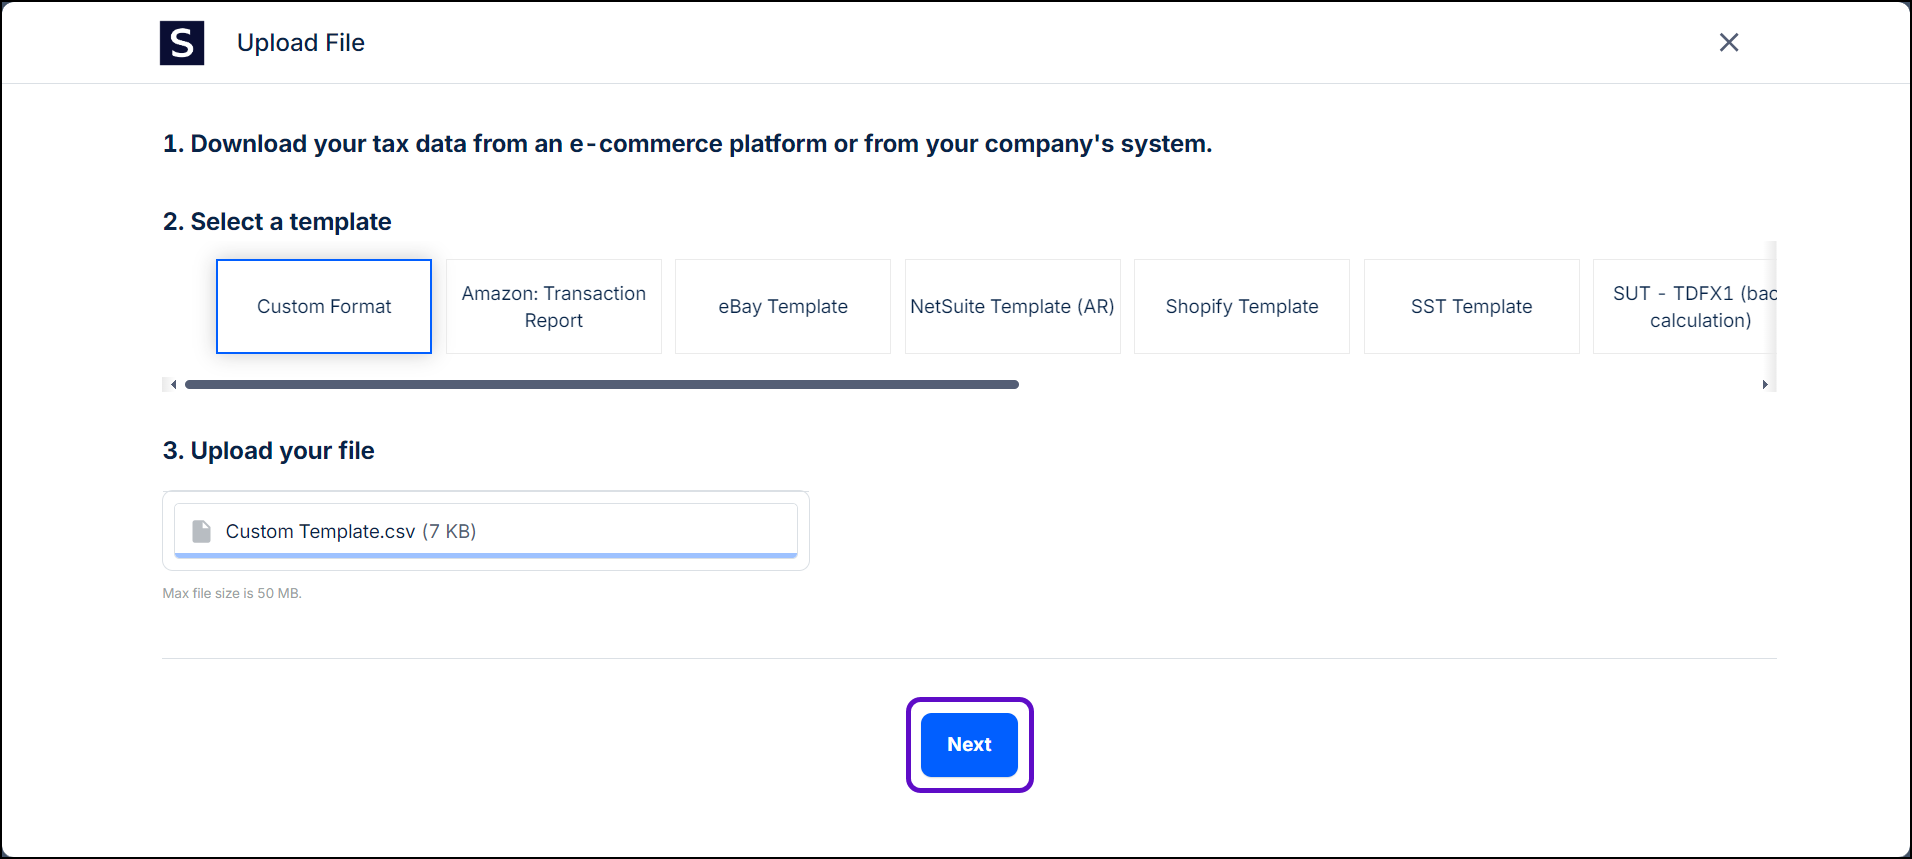
Task: Select the SST Template card
Action: pyautogui.click(x=1471, y=306)
